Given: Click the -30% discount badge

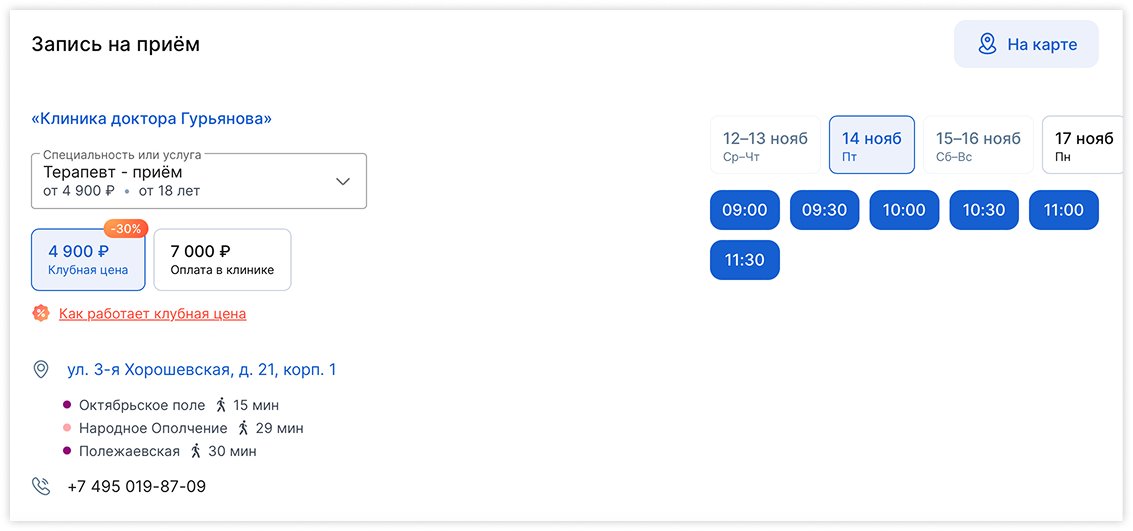Looking at the screenshot, I should [x=125, y=229].
